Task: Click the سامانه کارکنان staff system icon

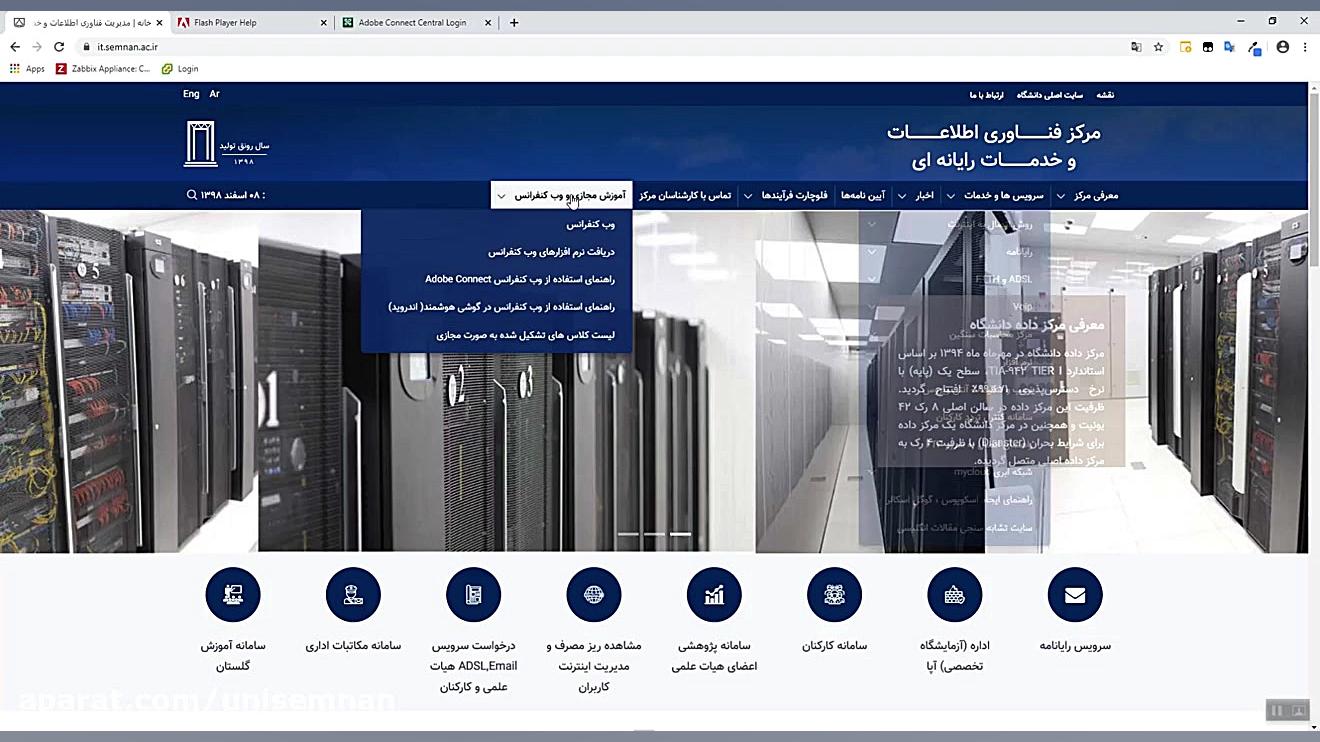Action: pyautogui.click(x=834, y=594)
